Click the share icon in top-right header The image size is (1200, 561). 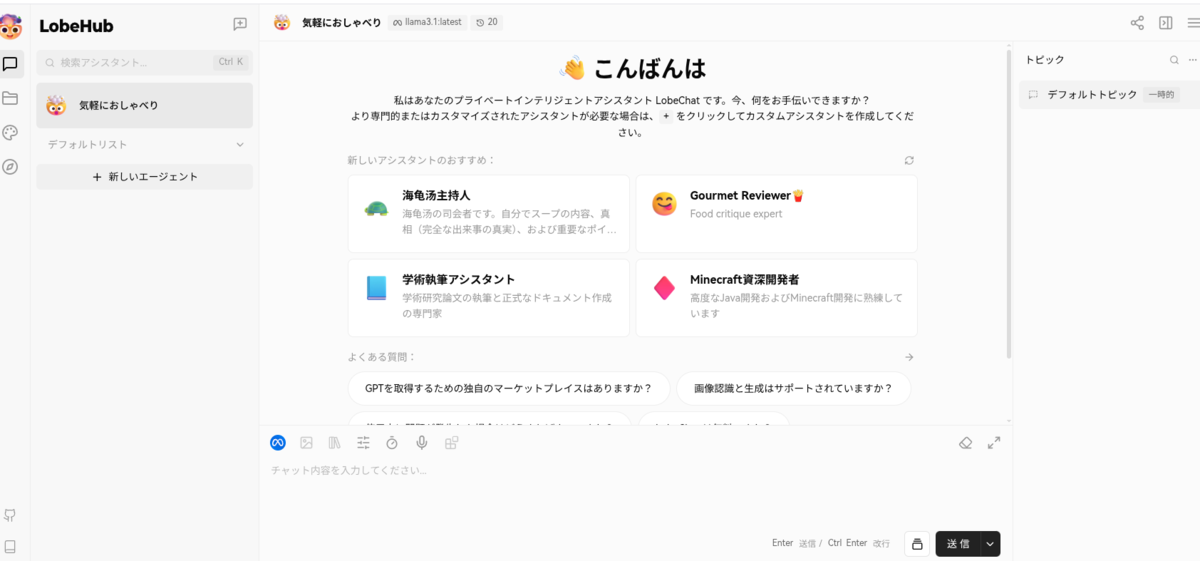click(x=1137, y=23)
